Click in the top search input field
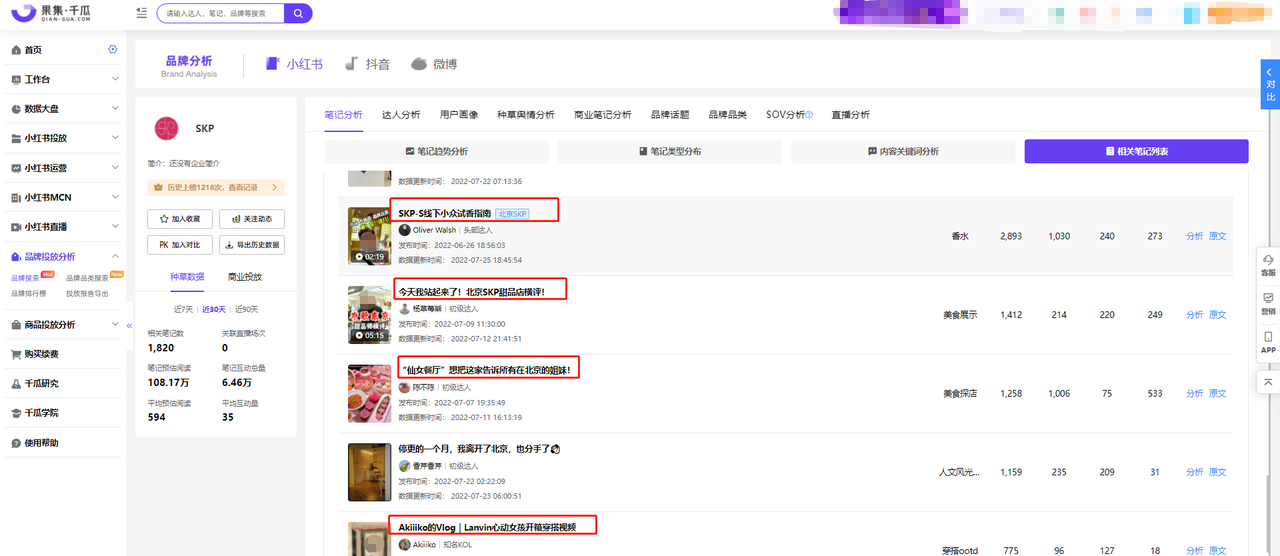This screenshot has width=1280, height=556. click(x=220, y=13)
